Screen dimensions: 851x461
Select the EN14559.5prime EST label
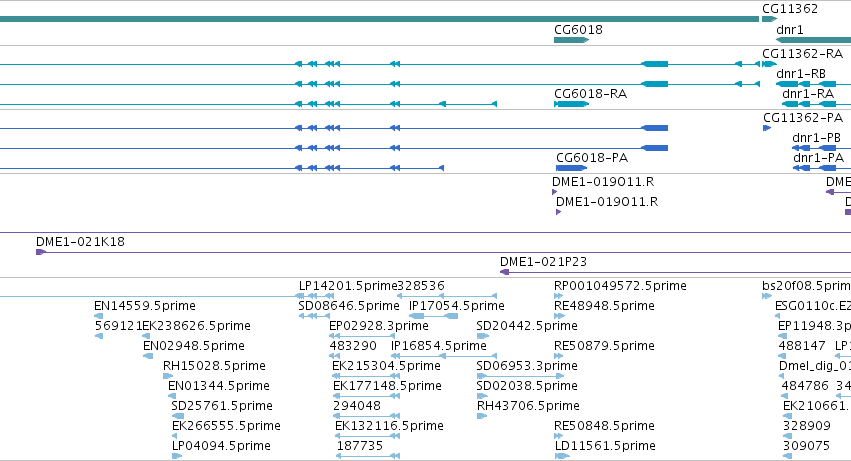[x=145, y=306]
